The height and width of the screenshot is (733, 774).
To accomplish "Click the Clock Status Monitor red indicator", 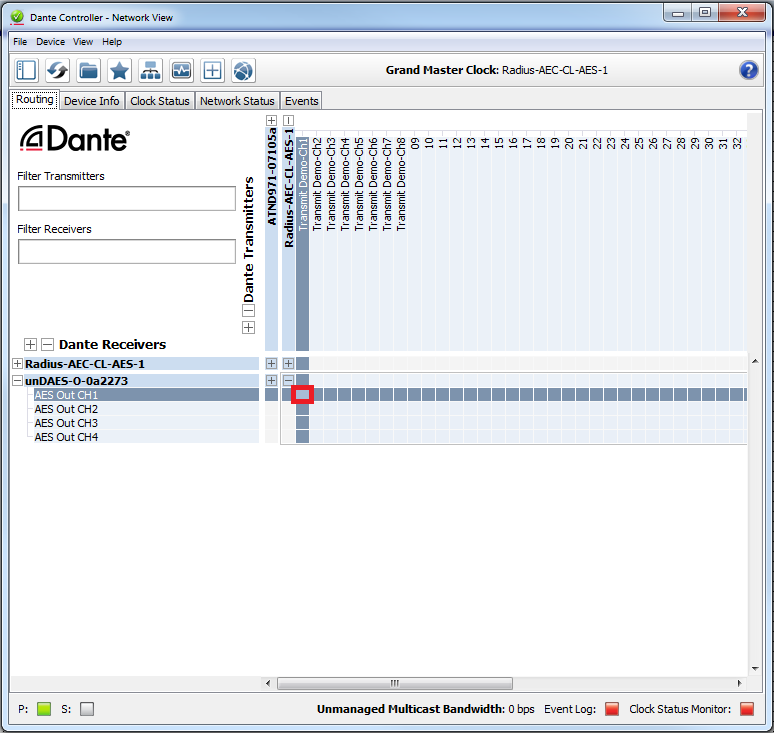I will coord(747,709).
